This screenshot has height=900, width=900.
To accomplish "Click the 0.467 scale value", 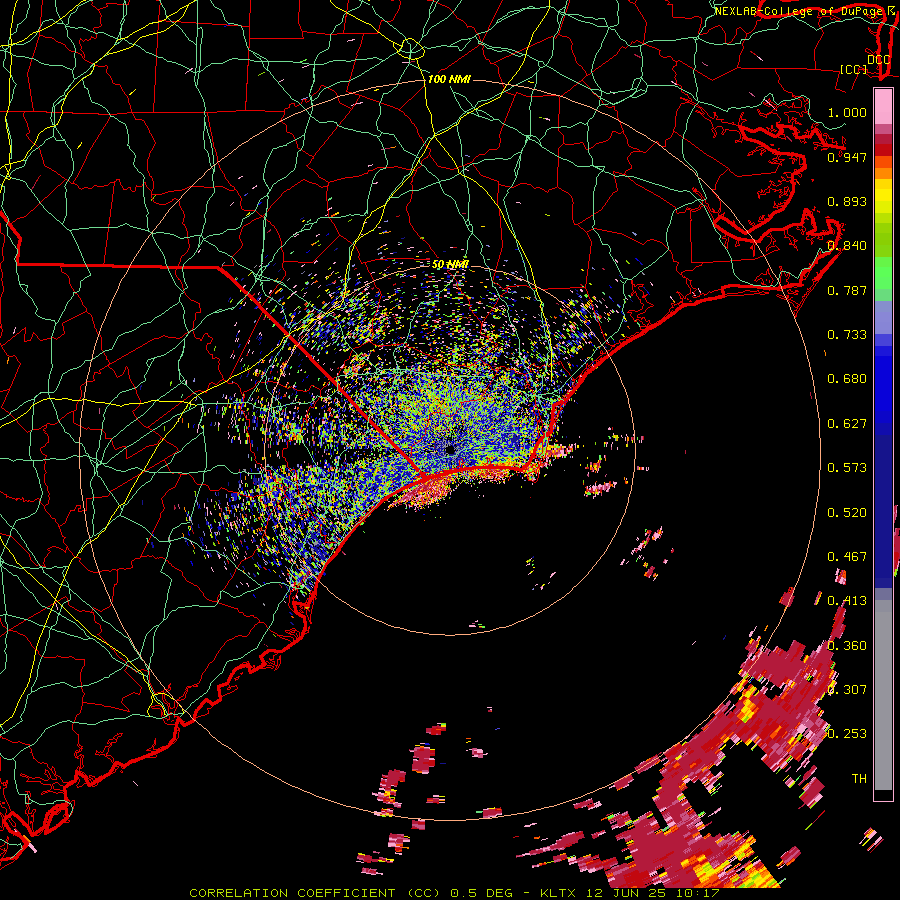I will pos(847,557).
